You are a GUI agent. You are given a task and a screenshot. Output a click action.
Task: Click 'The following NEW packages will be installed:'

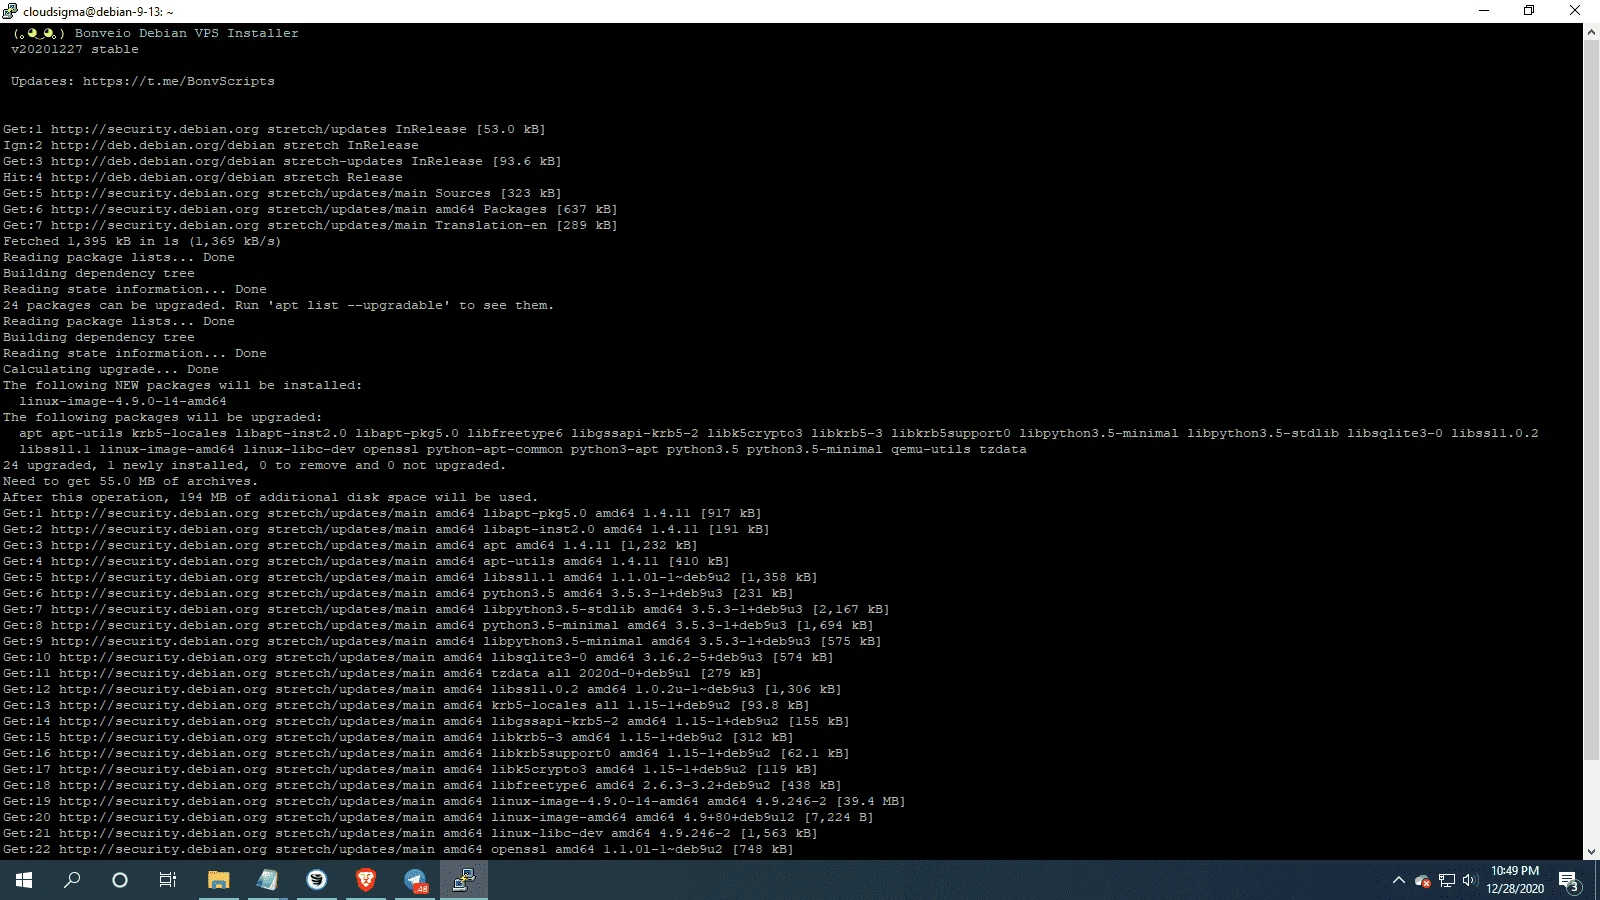(x=182, y=385)
